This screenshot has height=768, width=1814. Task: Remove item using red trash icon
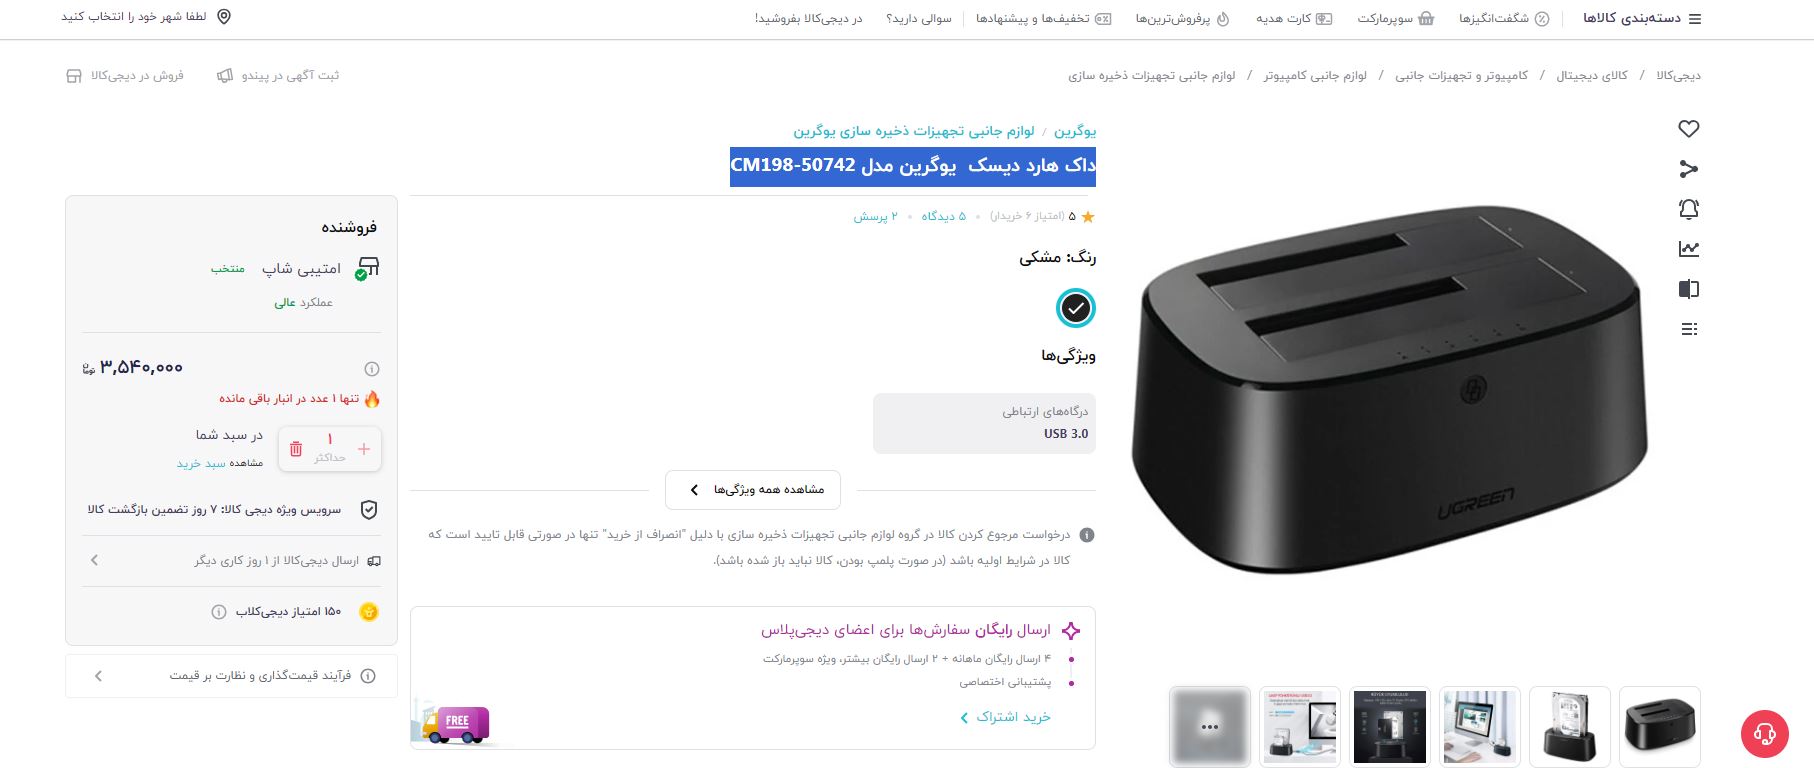(296, 449)
